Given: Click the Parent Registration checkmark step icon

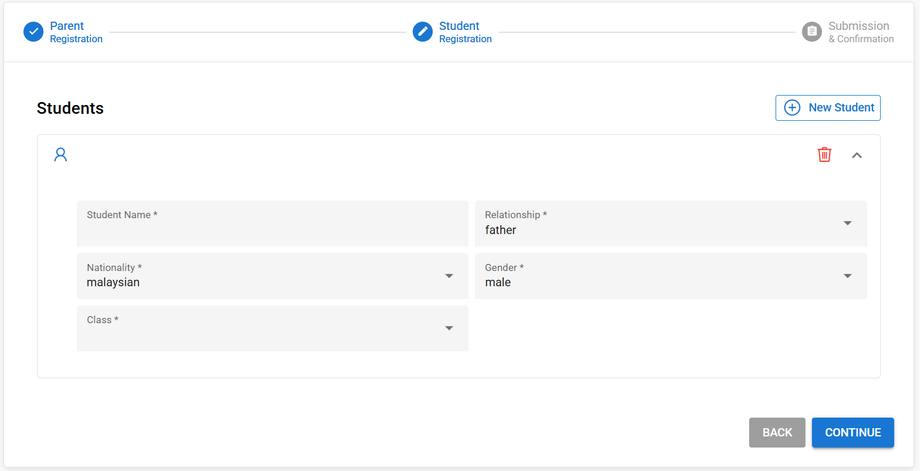Looking at the screenshot, I should tap(34, 32).
